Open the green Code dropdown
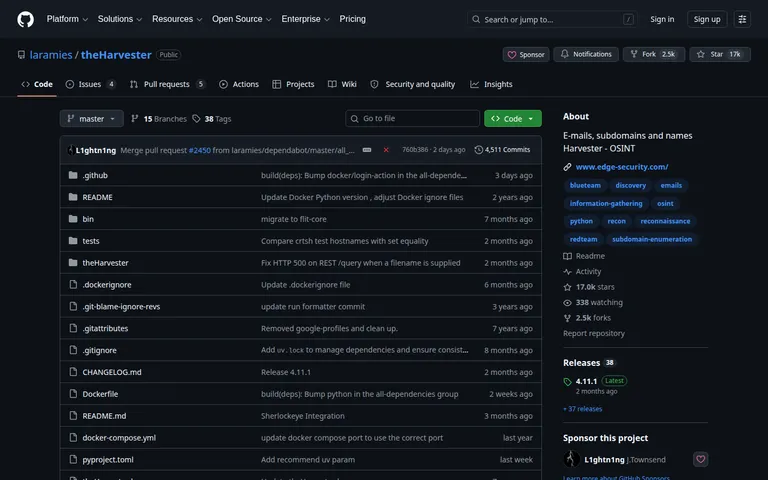Viewport: 768px width, 480px height. pos(513,119)
